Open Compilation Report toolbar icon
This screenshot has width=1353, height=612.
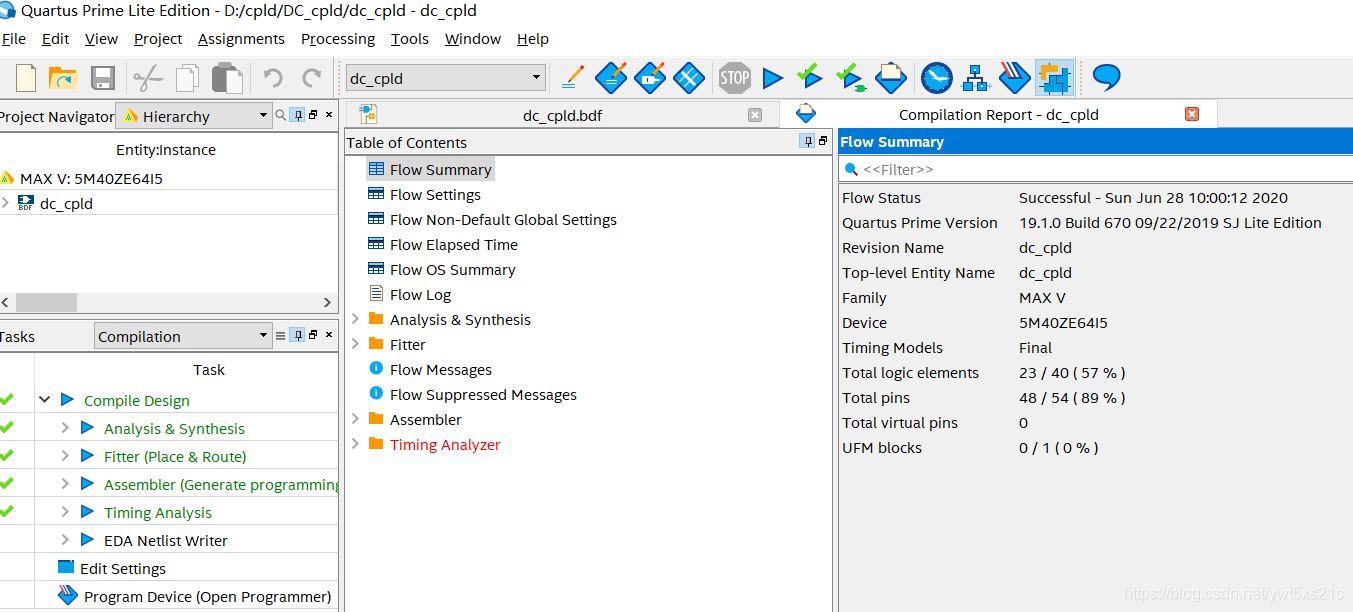[890, 77]
